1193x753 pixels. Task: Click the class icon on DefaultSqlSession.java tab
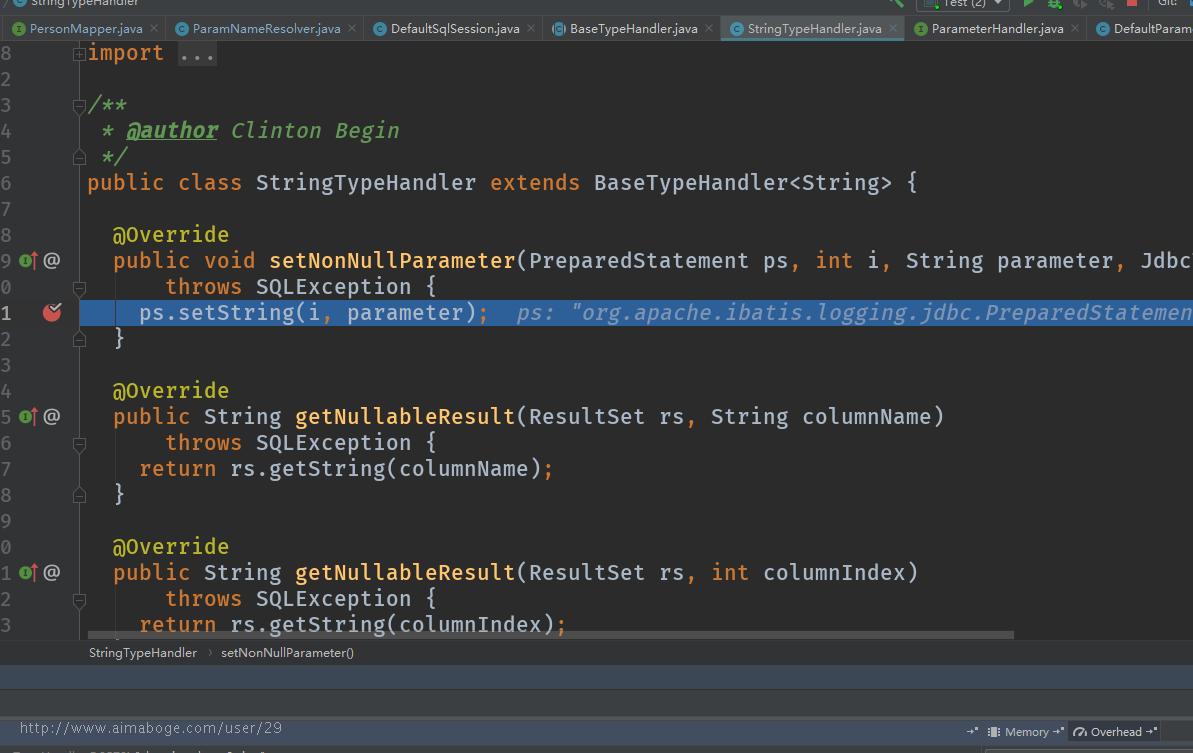tap(380, 29)
